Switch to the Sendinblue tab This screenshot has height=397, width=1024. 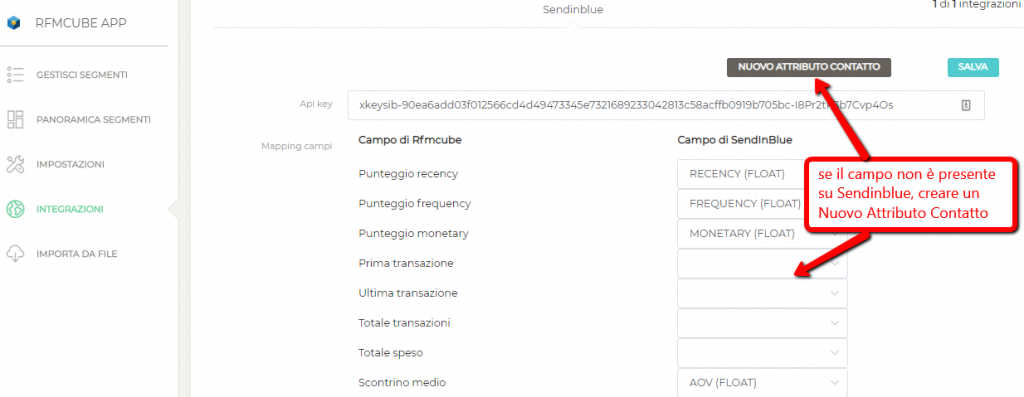coord(573,10)
